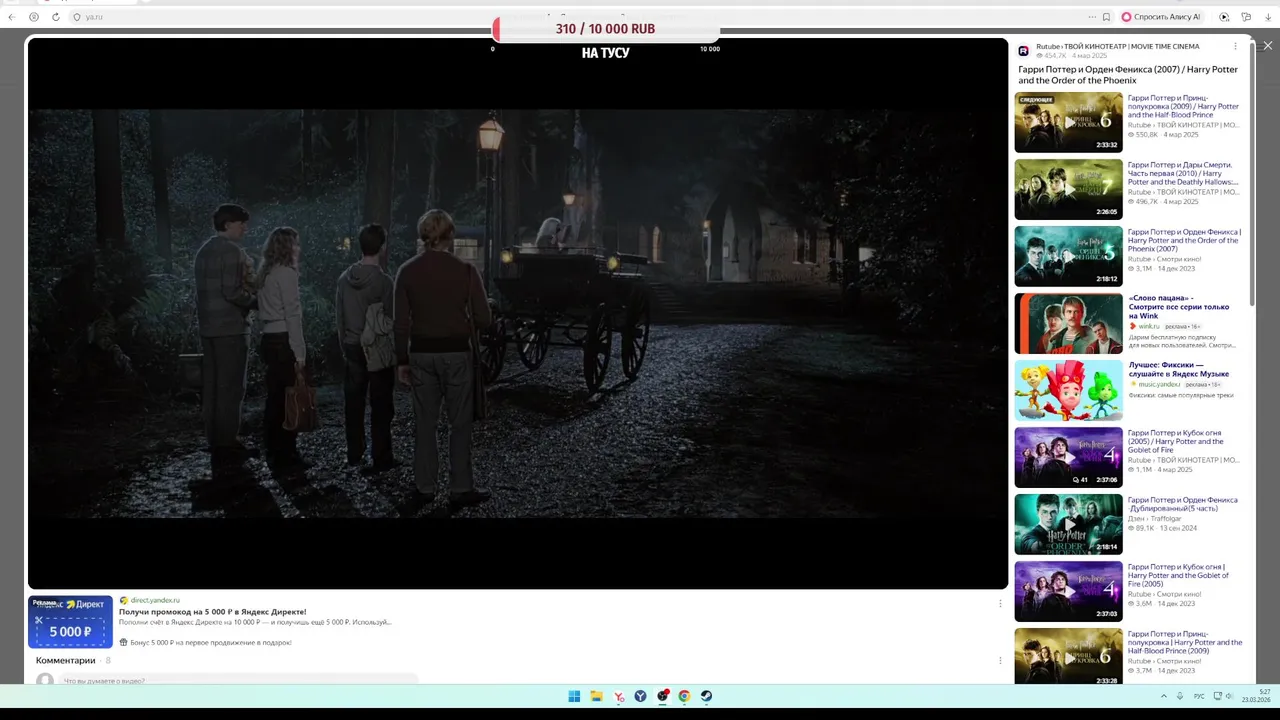The image size is (1280, 720).
Task: Open Орден Феникса 2:18:12 video thumbnail
Action: 1068,256
